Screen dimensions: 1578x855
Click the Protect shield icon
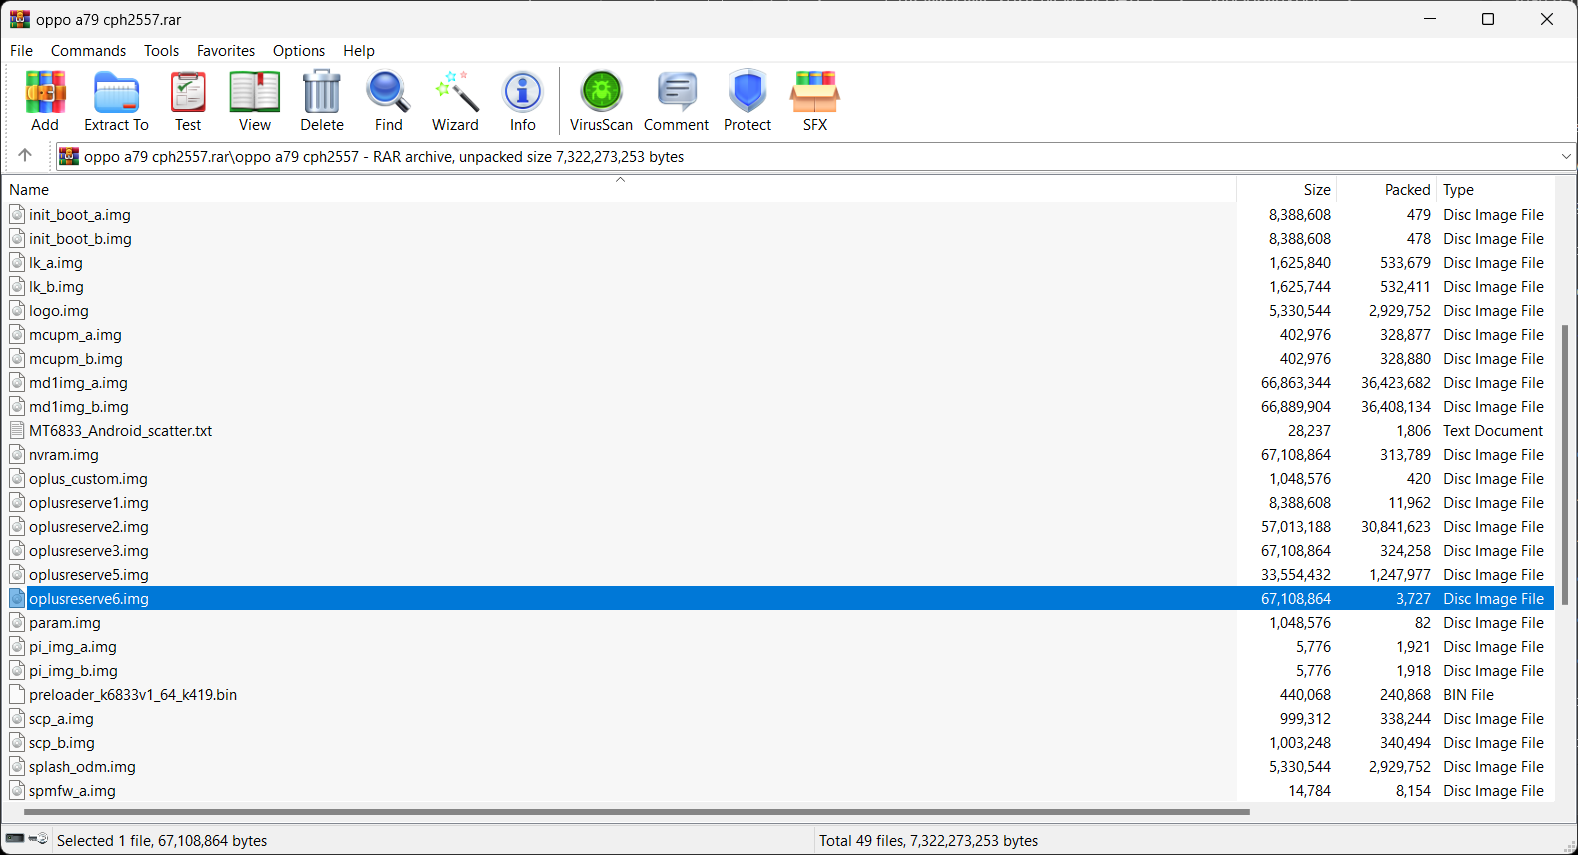[748, 101]
